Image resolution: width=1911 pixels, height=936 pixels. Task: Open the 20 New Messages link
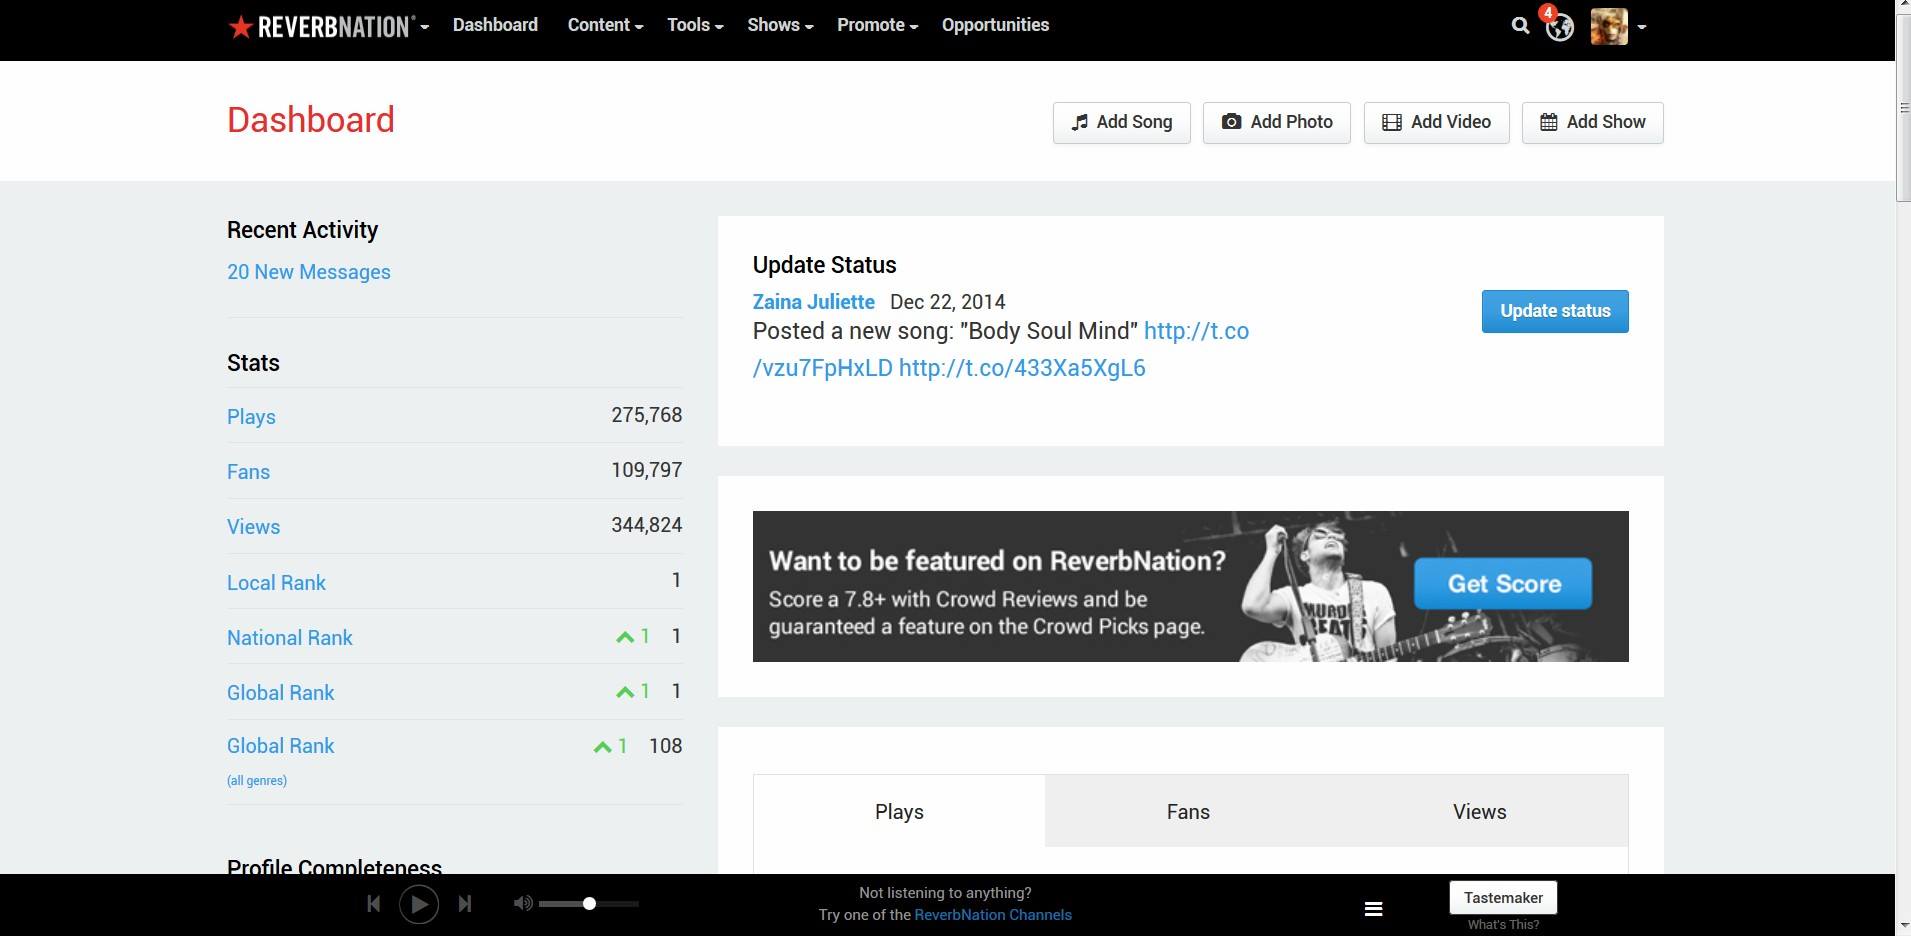coord(309,272)
